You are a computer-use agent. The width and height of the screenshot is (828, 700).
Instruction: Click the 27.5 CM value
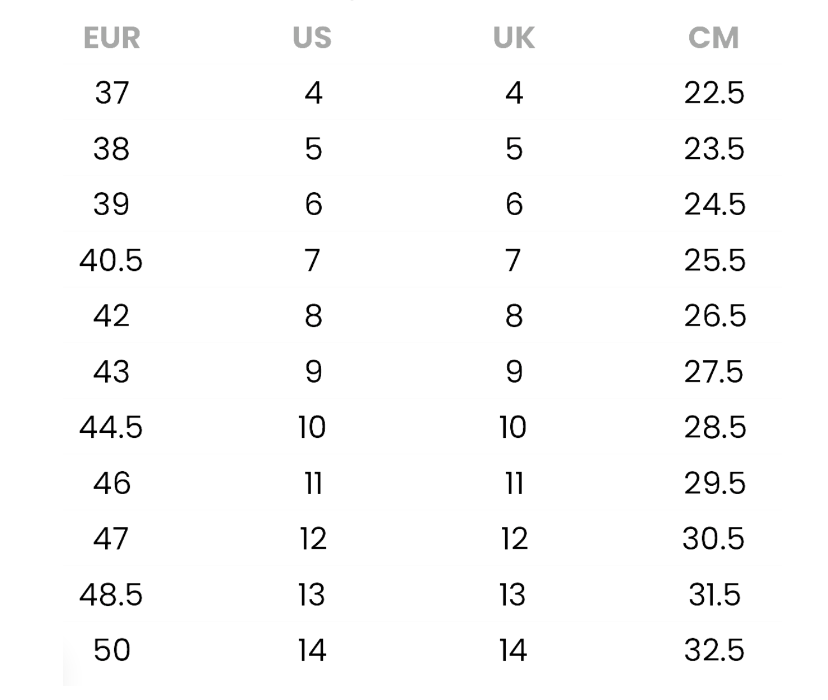(x=713, y=372)
